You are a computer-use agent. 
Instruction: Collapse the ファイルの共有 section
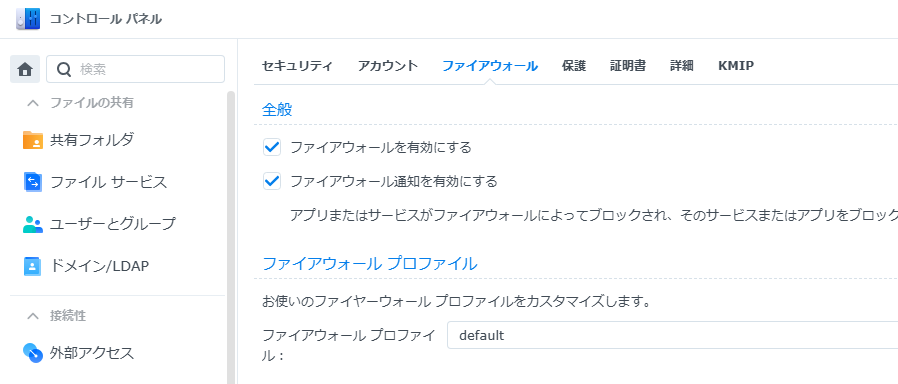coord(33,103)
